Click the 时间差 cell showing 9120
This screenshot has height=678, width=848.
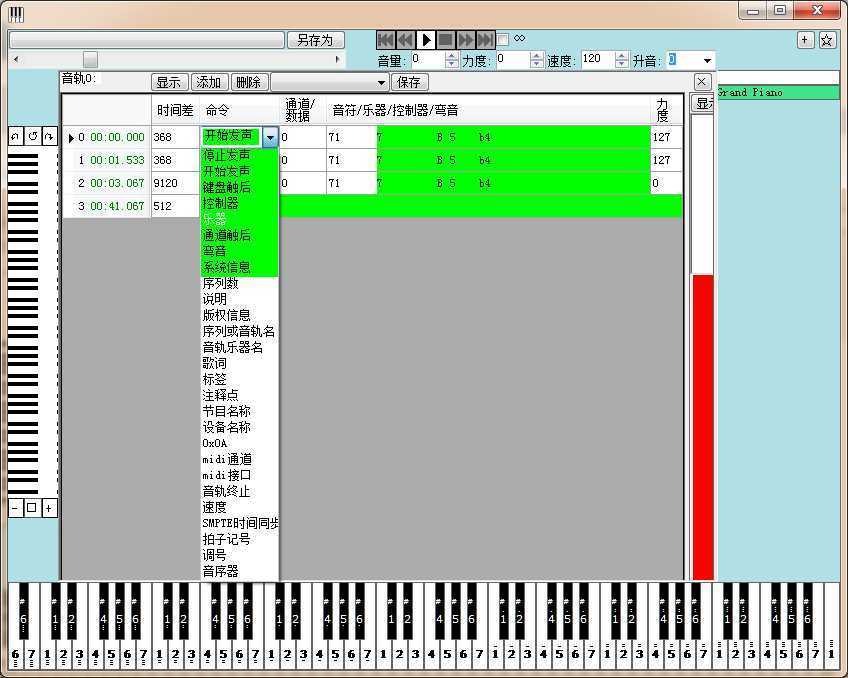click(x=175, y=183)
